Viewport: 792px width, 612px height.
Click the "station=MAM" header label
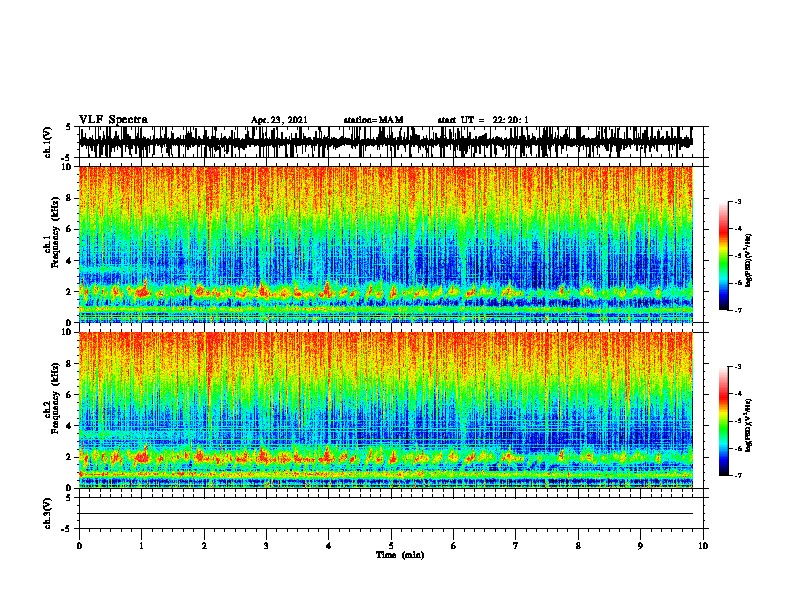(373, 120)
